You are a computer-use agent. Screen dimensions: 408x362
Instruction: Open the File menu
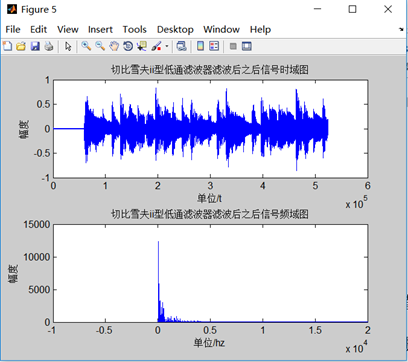(x=13, y=29)
